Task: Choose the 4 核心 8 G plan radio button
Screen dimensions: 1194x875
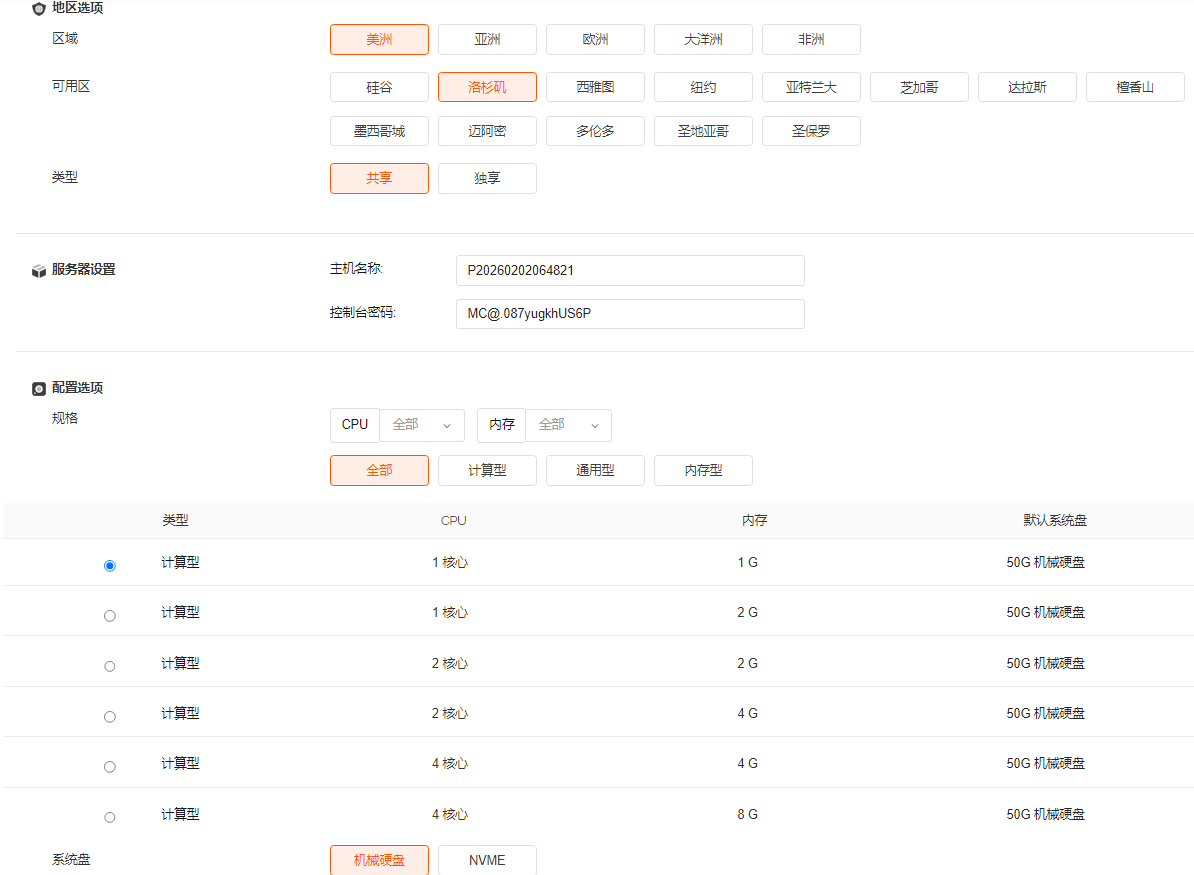Action: (x=110, y=817)
